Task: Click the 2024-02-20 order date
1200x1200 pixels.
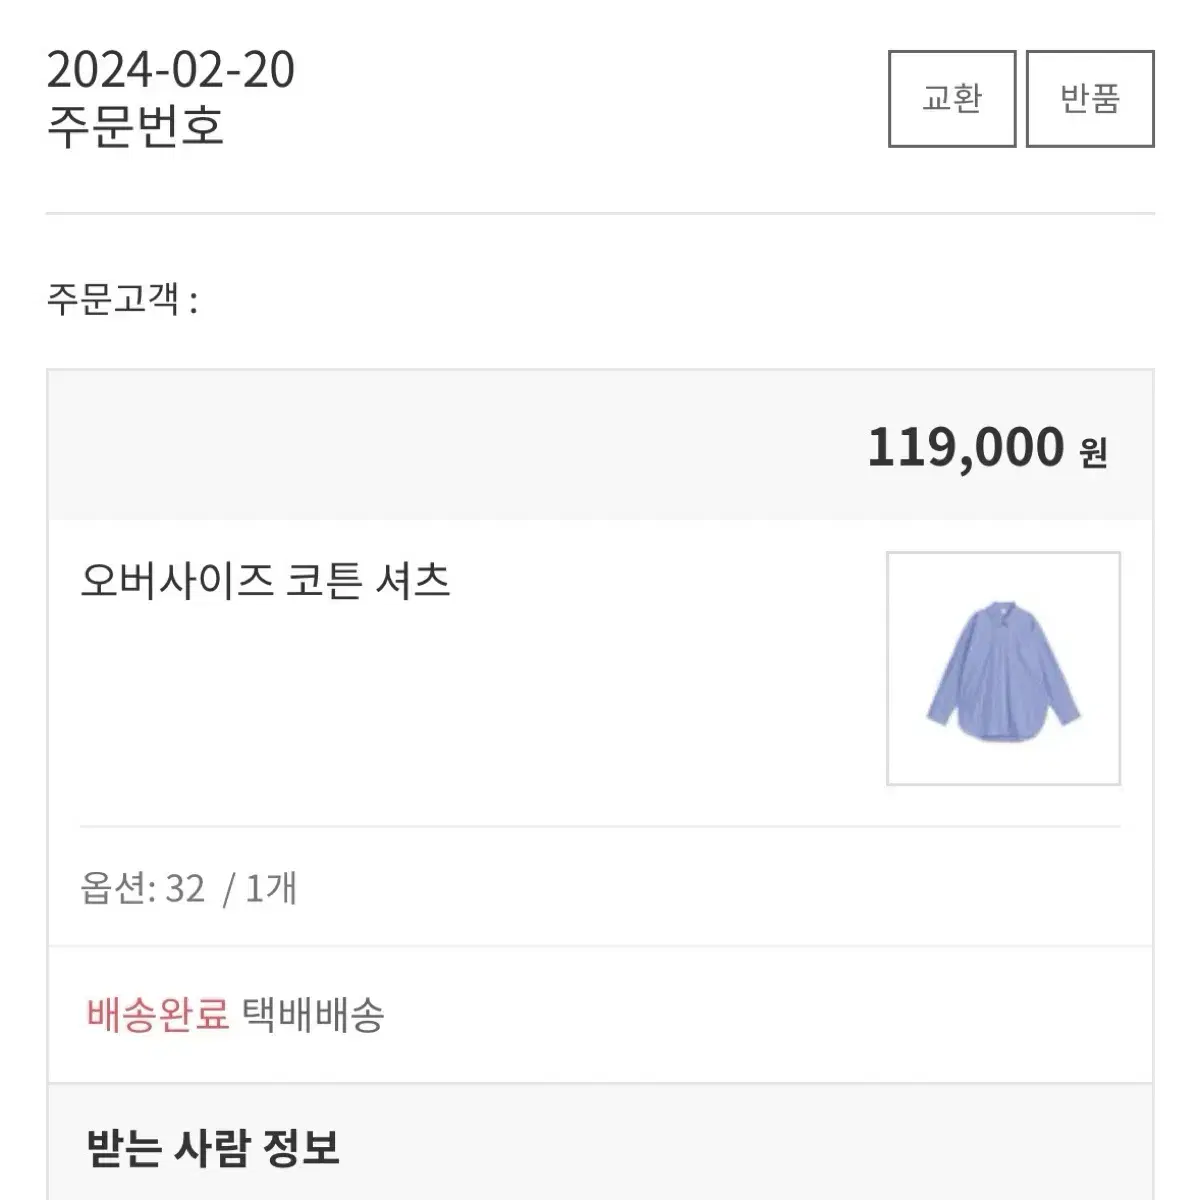Action: pos(171,71)
